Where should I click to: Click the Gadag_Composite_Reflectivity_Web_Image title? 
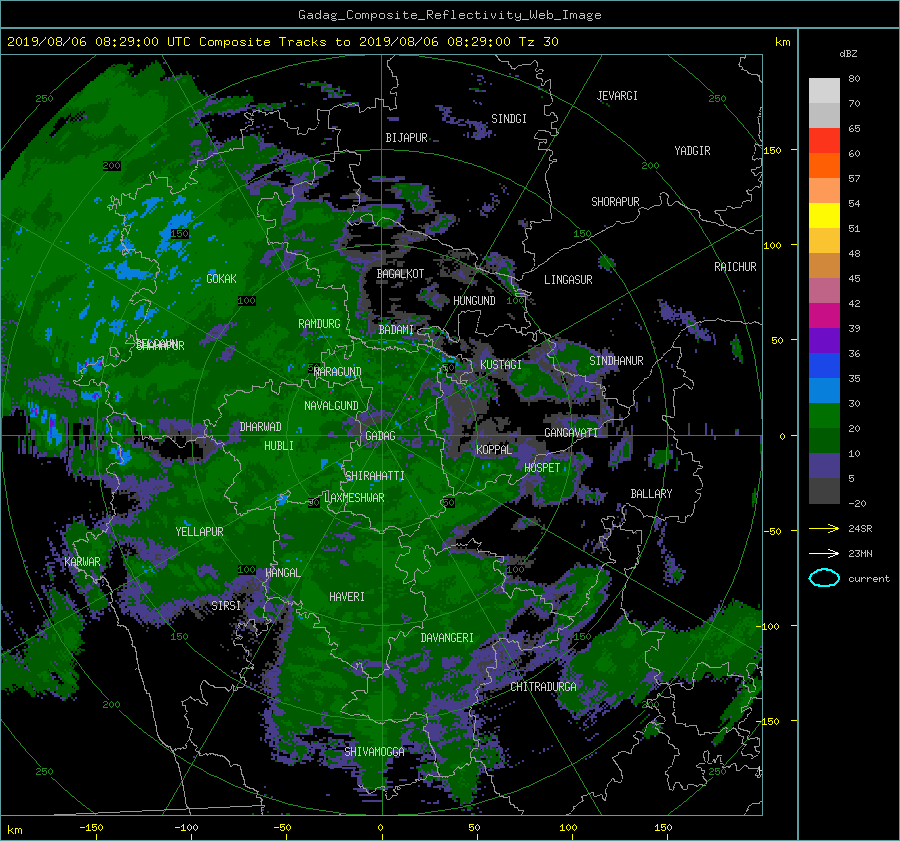(449, 15)
